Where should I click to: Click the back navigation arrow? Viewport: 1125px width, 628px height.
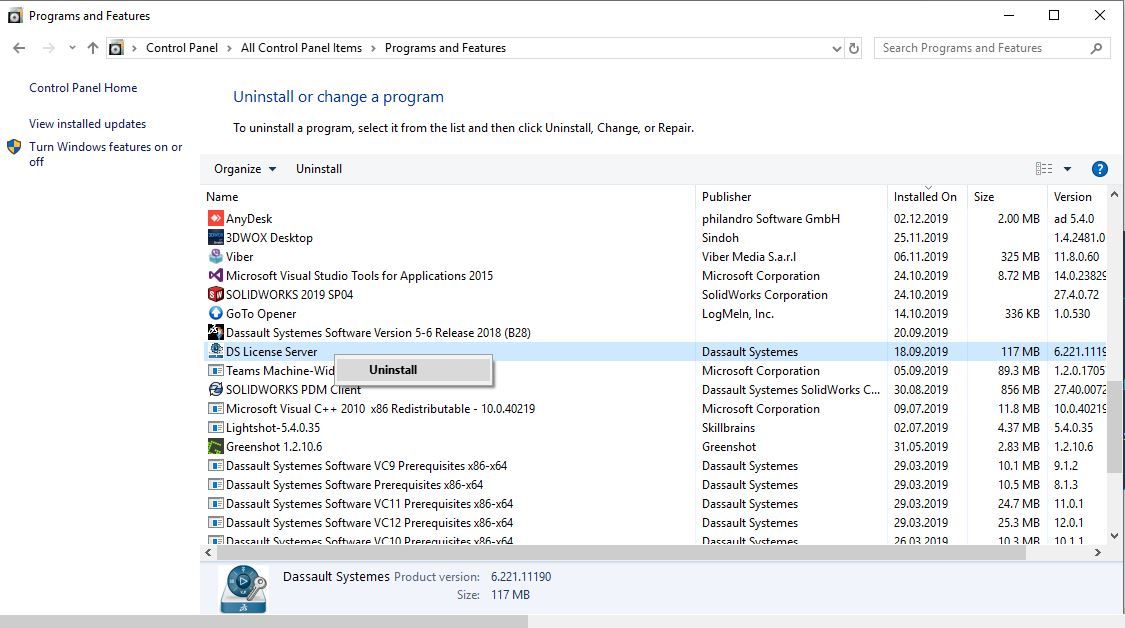coord(19,48)
